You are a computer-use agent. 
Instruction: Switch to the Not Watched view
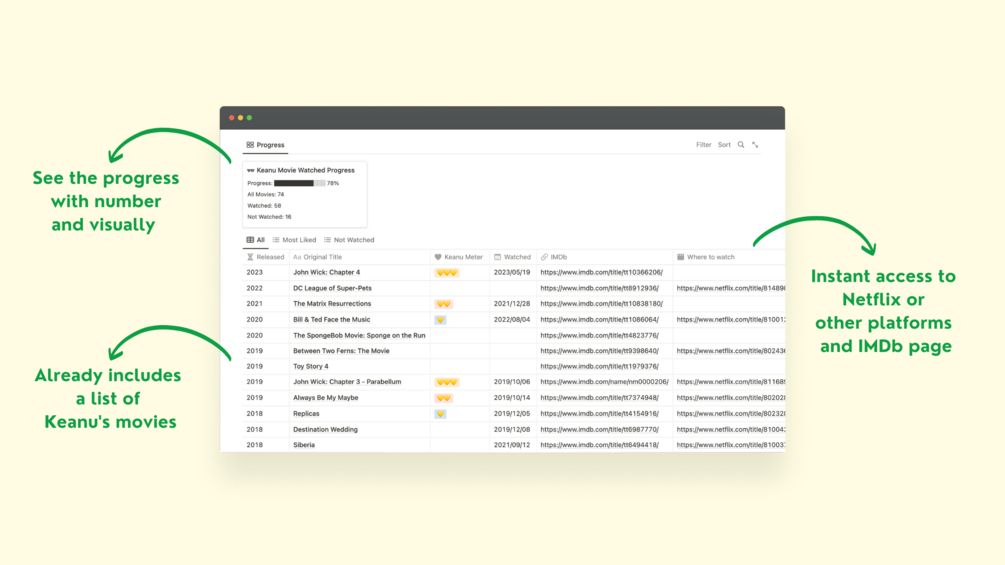point(349,240)
